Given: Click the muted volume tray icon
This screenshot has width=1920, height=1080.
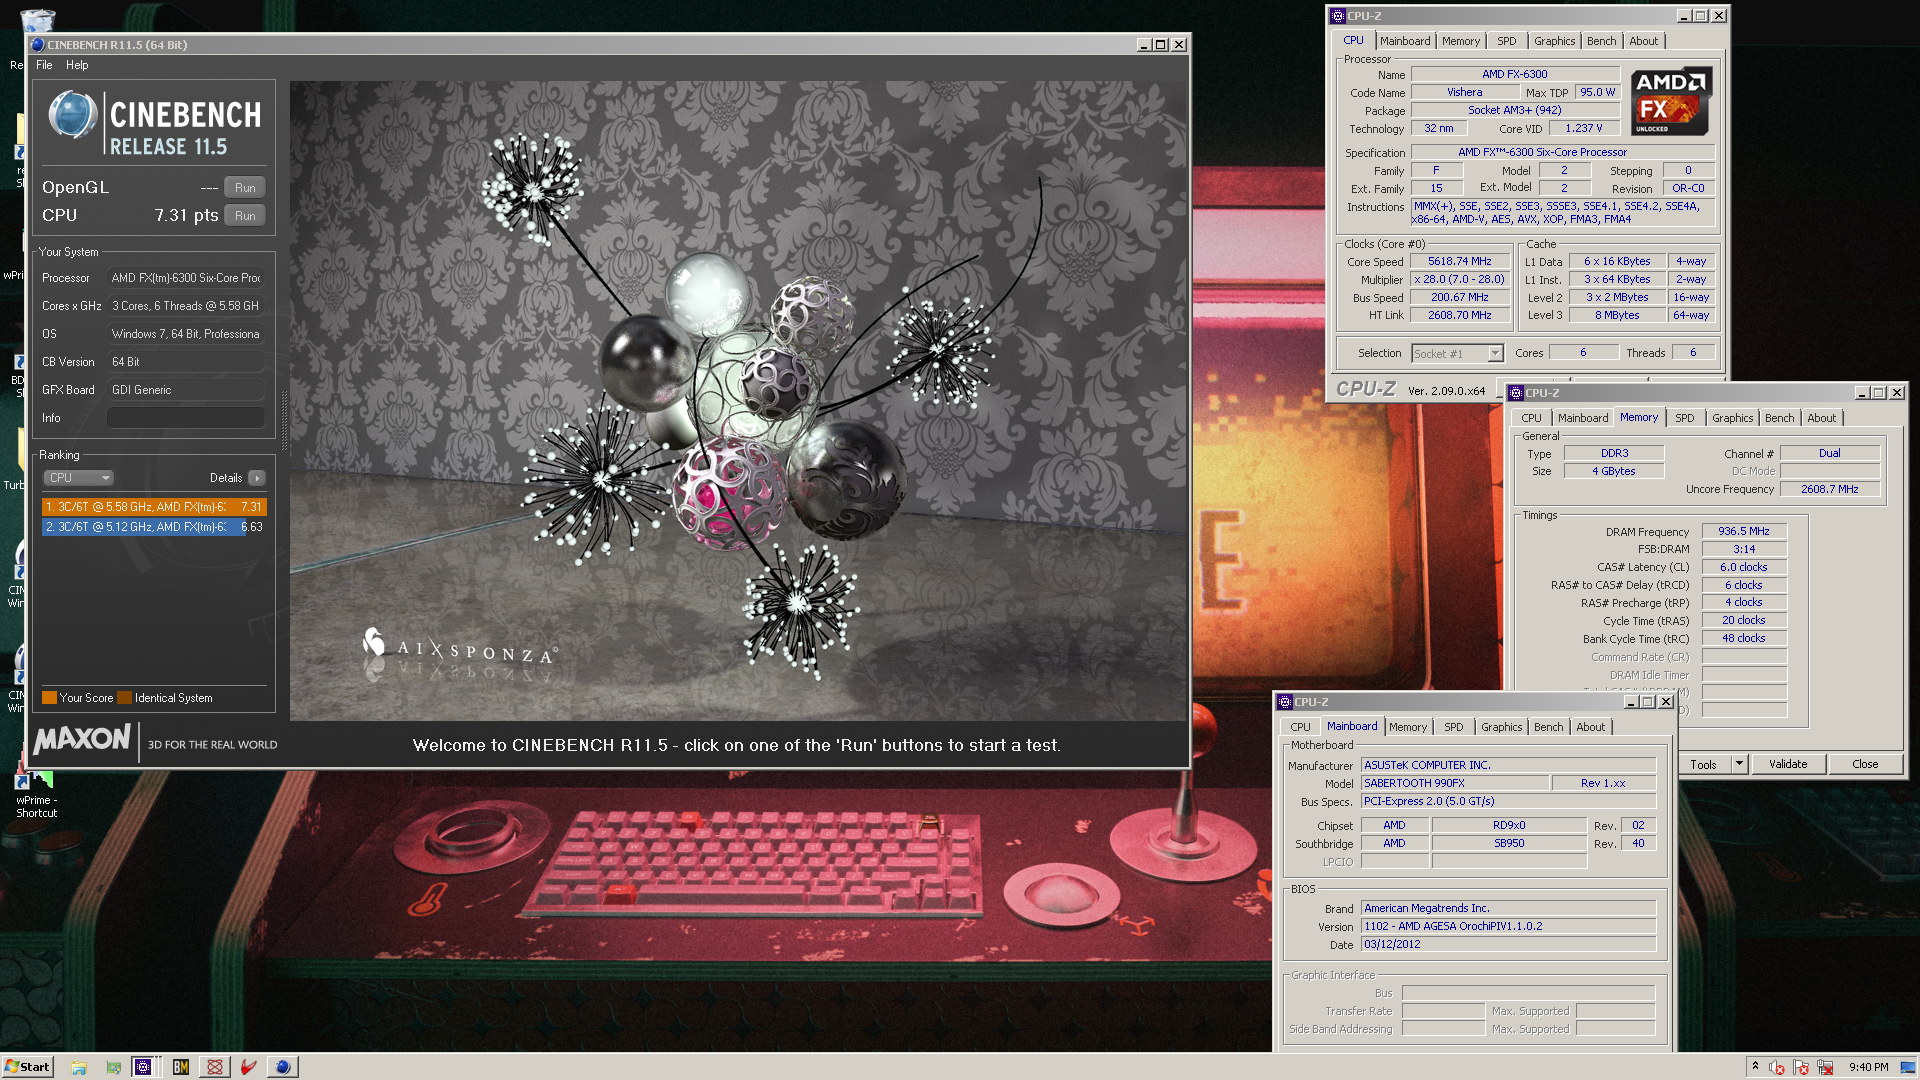Looking at the screenshot, I should pos(1777,1068).
